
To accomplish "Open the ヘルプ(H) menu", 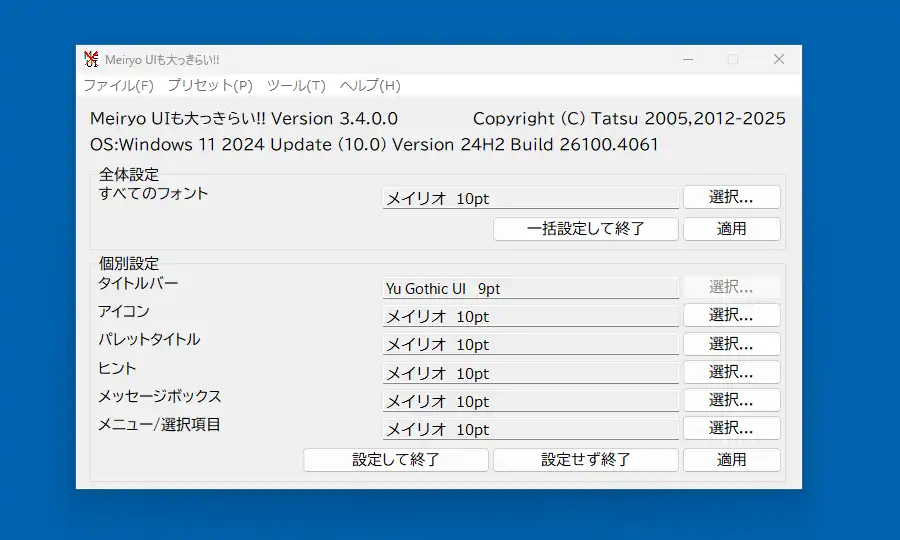I will [x=370, y=86].
